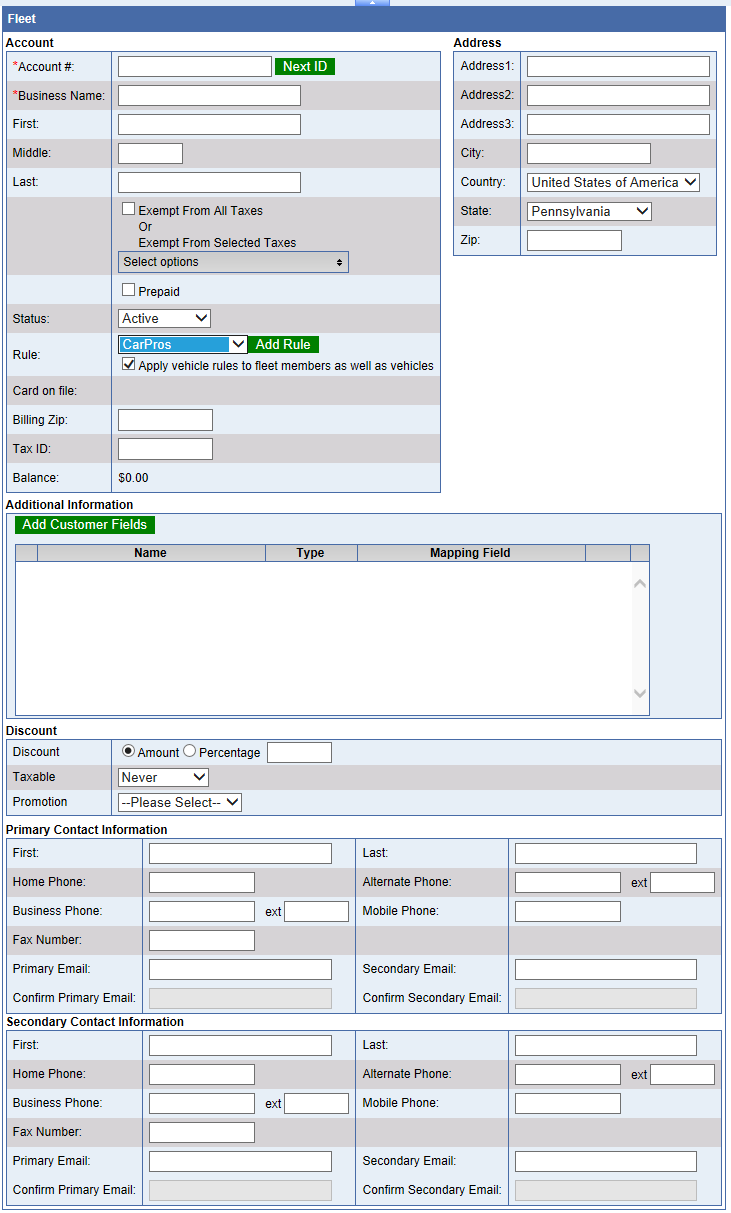The width and height of the screenshot is (731, 1213).
Task: Enable Exempt From All Taxes checkbox
Action: [128, 210]
